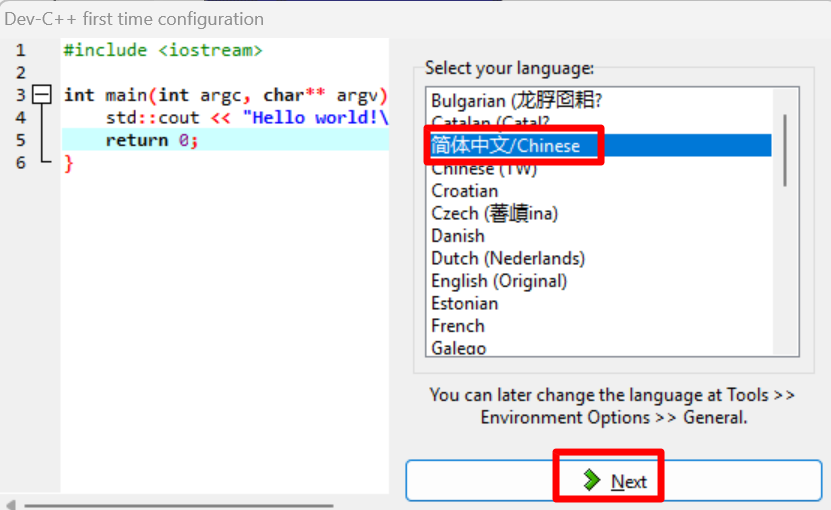
Task: Select Bulgarian language entry
Action: tap(598, 100)
